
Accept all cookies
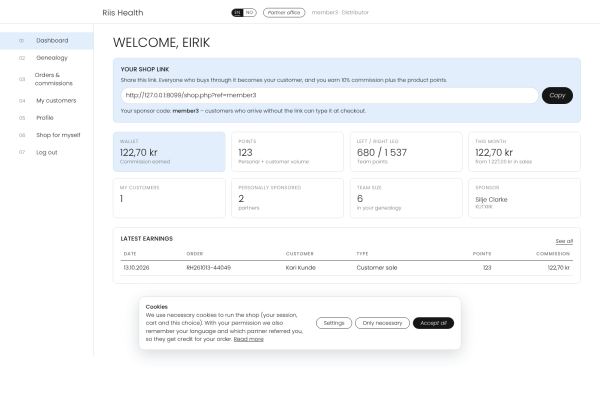pyautogui.click(x=434, y=323)
